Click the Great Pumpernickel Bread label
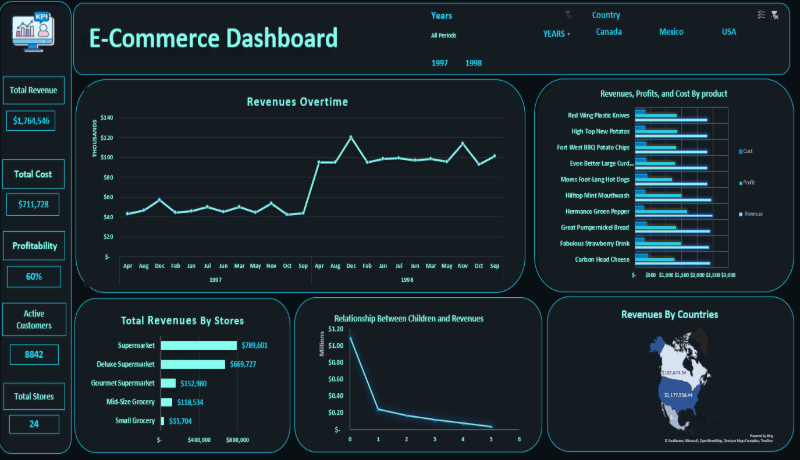The height and width of the screenshot is (460, 800). coord(595,227)
